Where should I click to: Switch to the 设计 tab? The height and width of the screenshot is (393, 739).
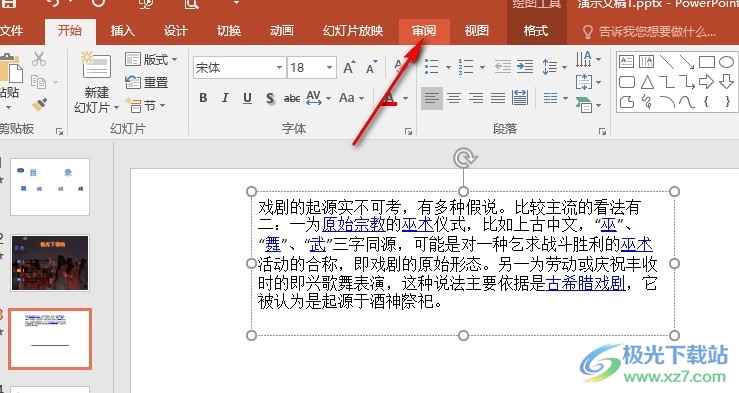coord(175,31)
